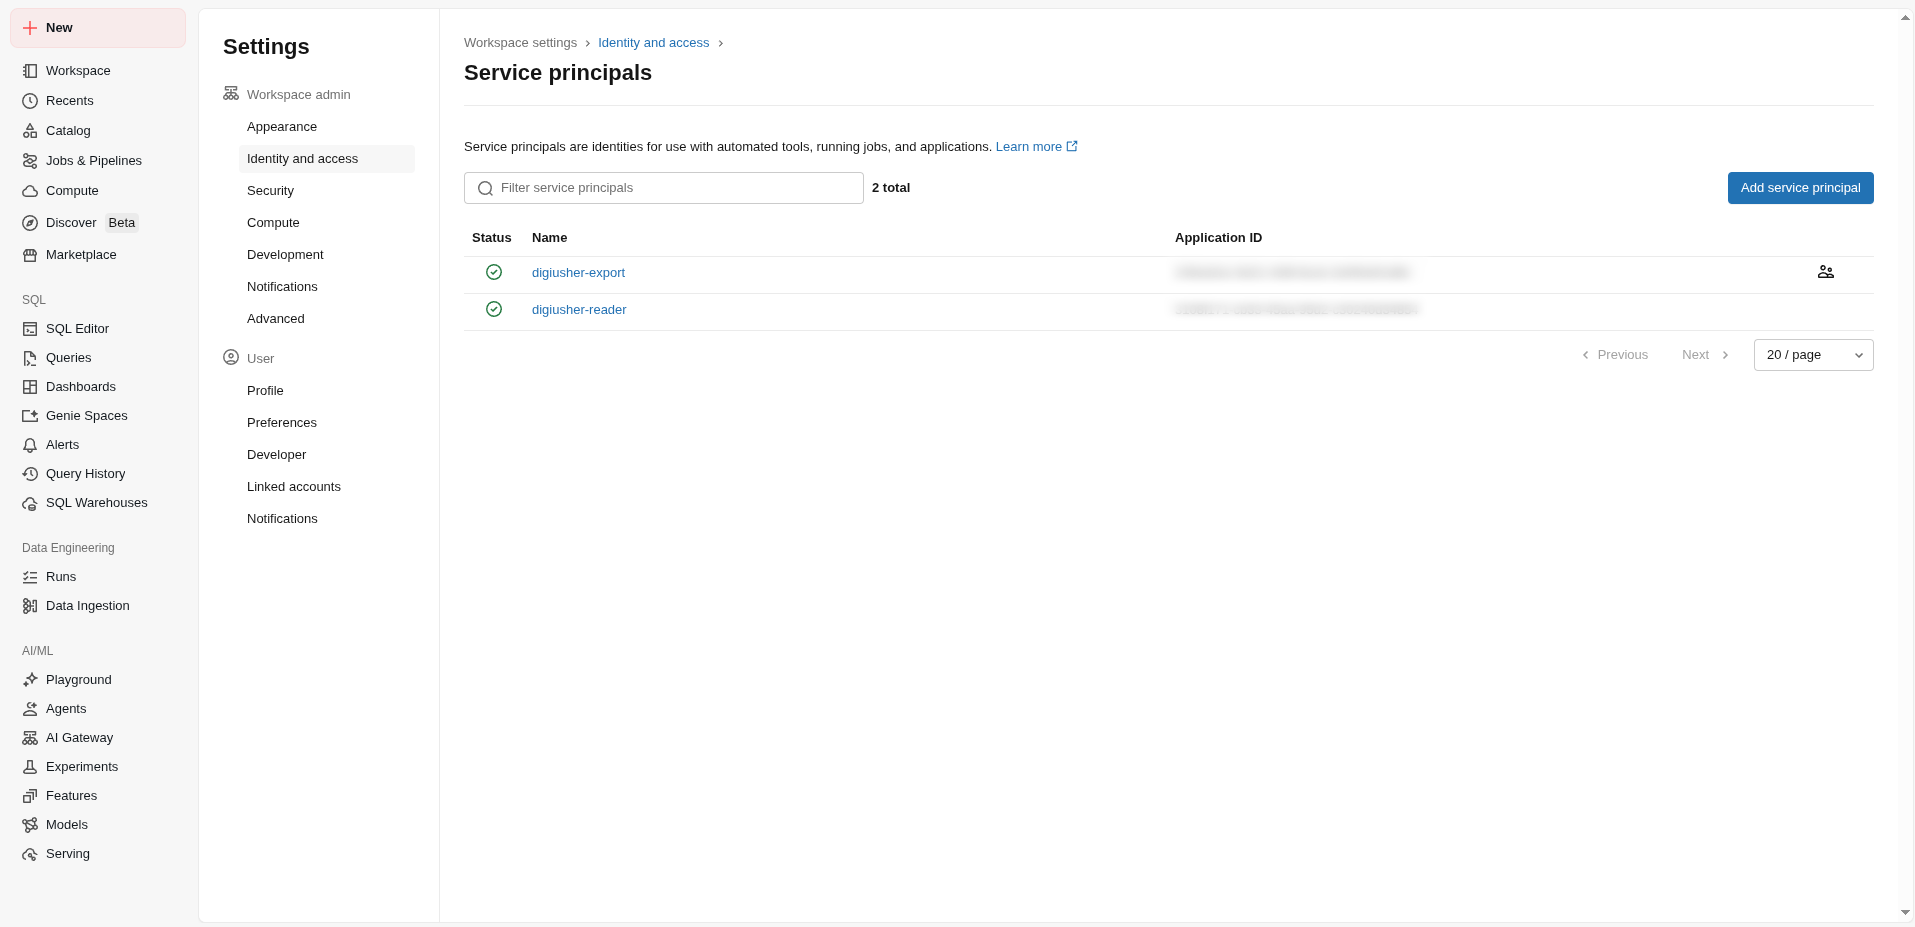Click the scrollbar down arrow
The width and height of the screenshot is (1915, 927).
click(x=1905, y=912)
